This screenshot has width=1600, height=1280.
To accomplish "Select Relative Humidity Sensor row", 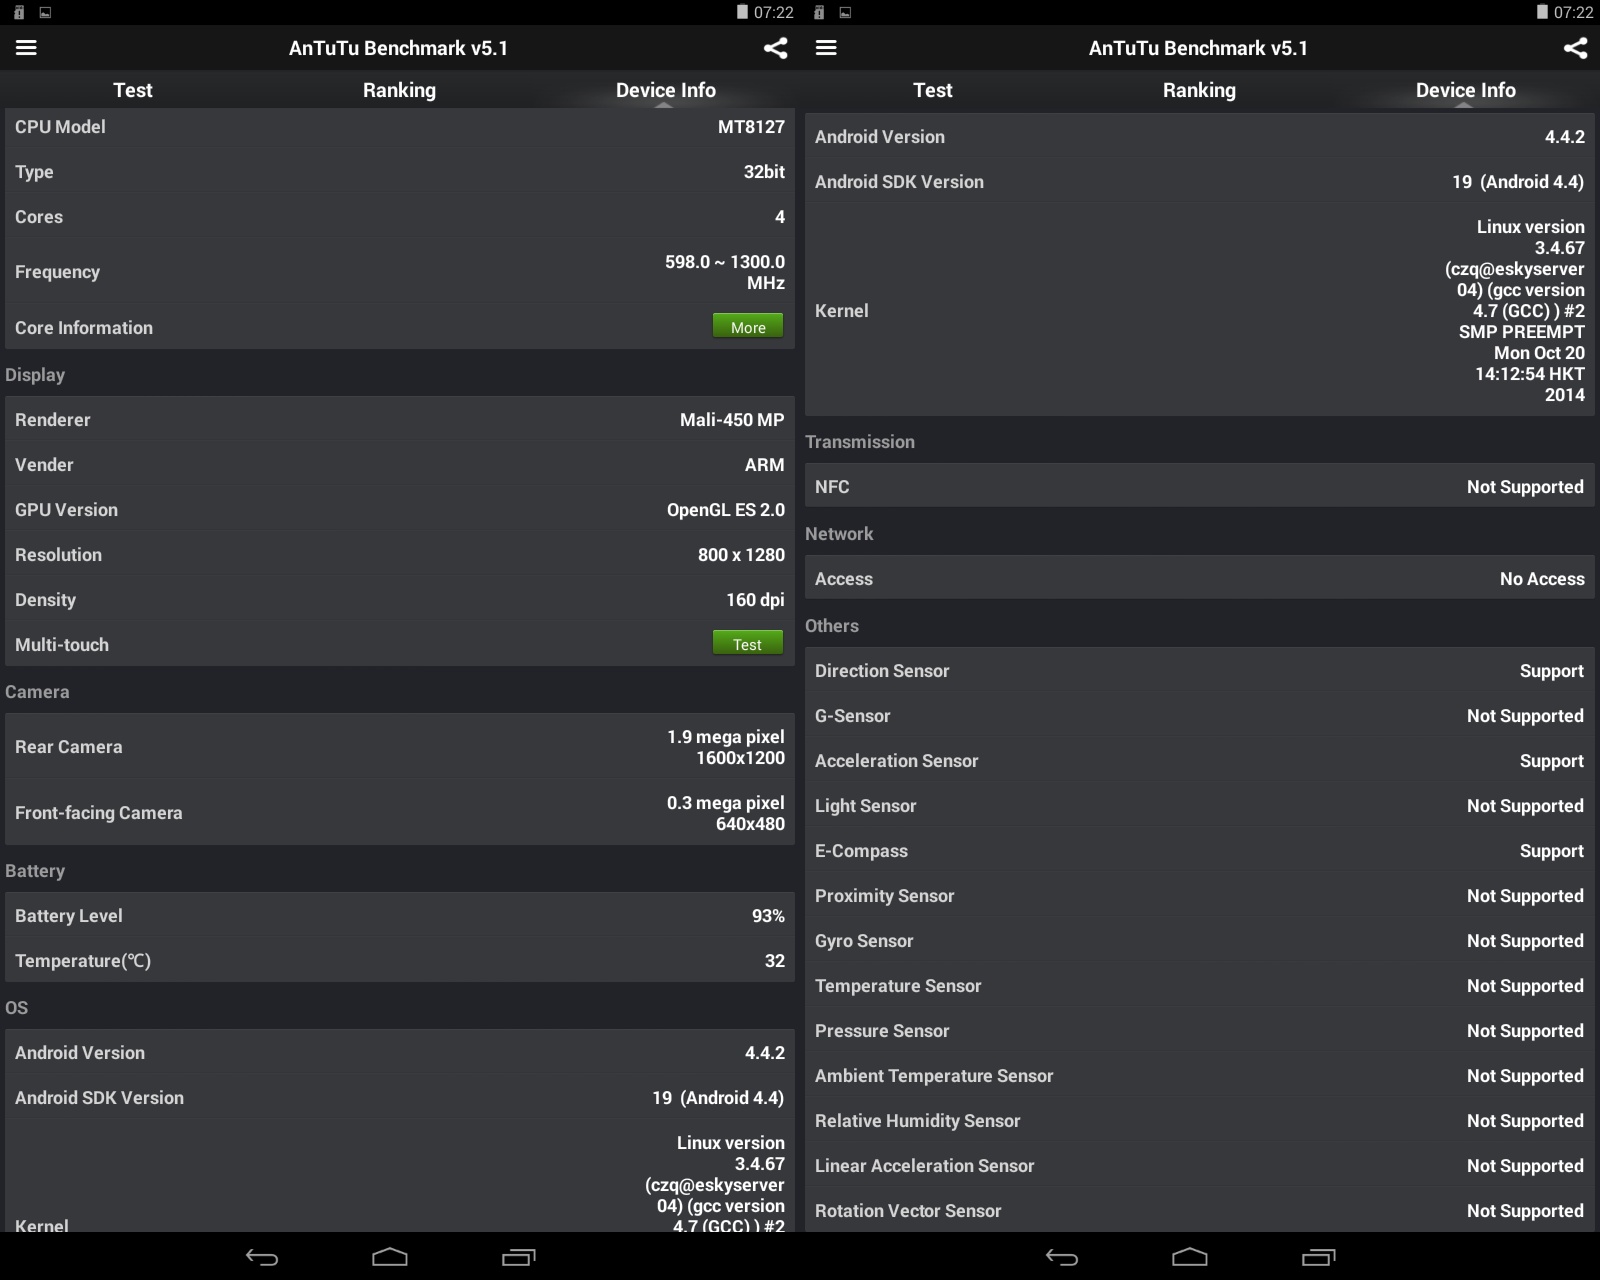I will tap(1200, 1121).
